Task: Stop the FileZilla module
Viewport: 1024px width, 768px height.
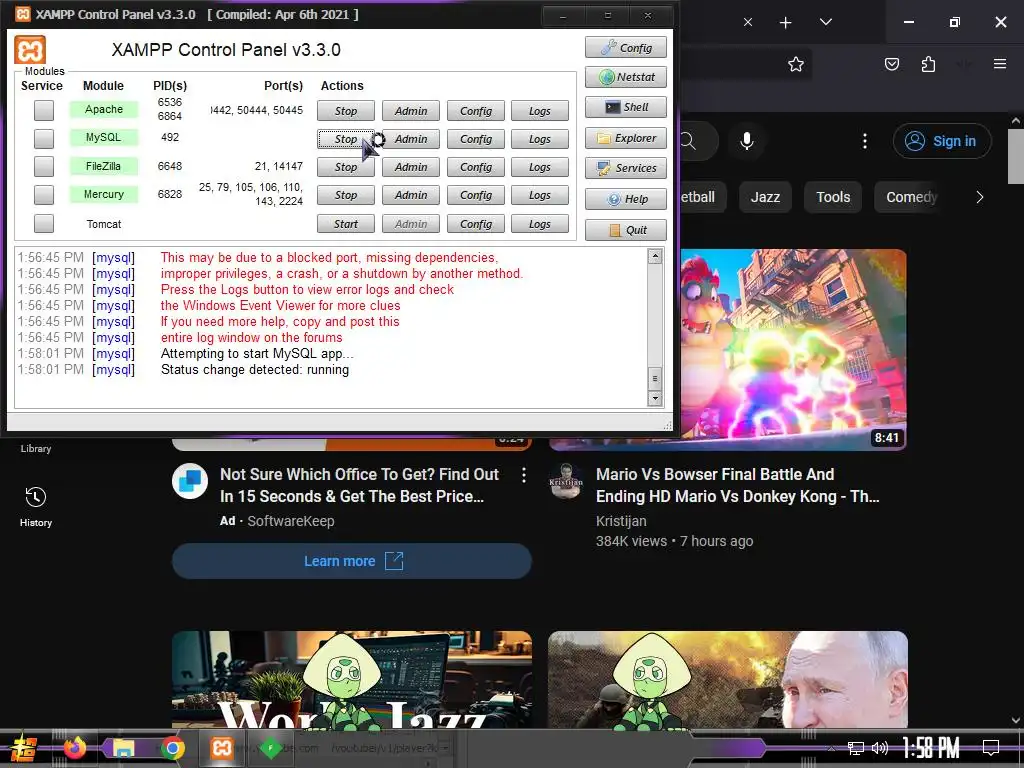Action: (x=345, y=167)
